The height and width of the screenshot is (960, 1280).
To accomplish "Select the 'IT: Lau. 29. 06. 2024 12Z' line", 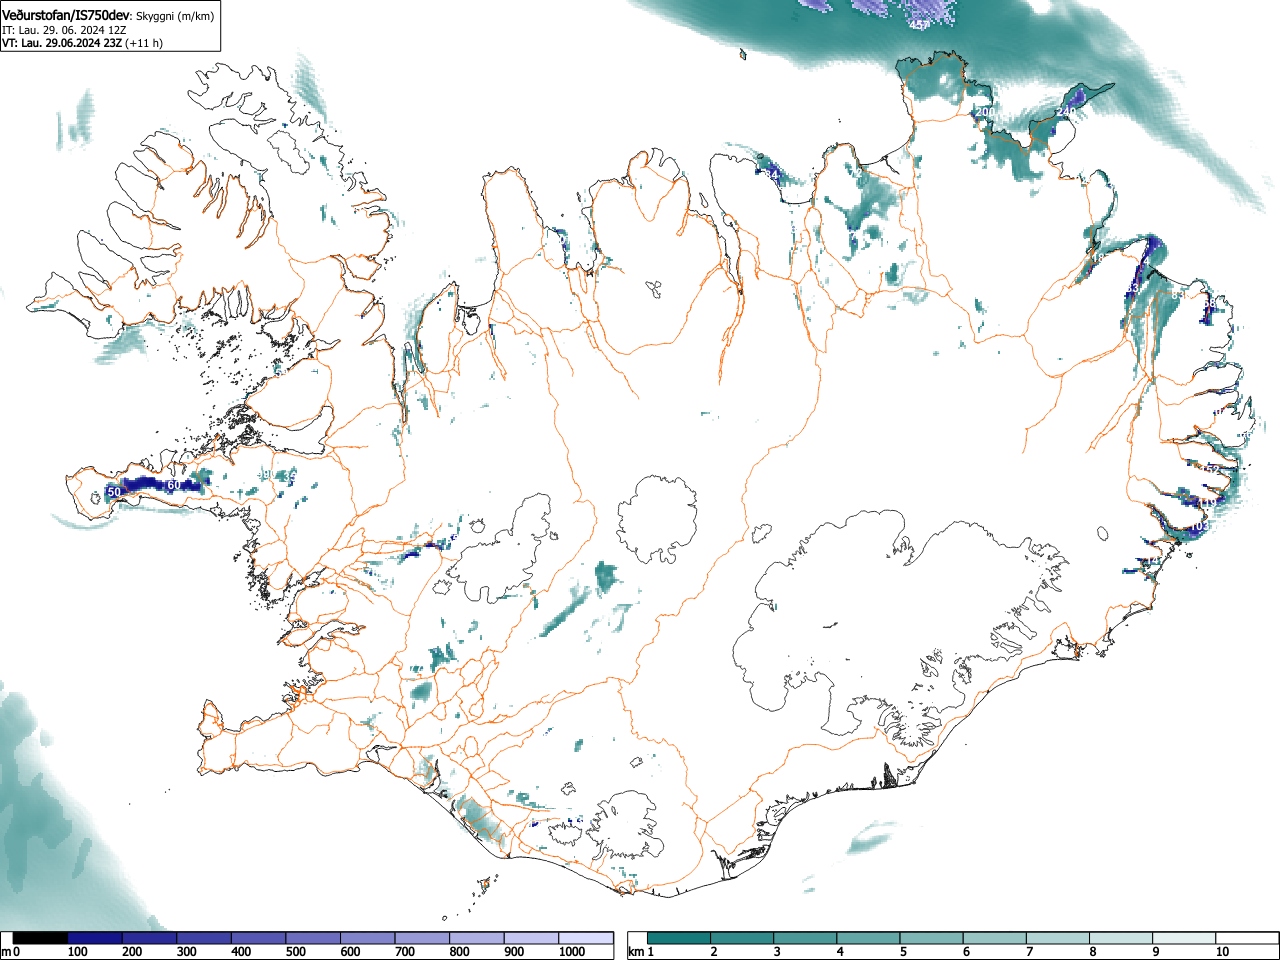I will click(x=64, y=30).
